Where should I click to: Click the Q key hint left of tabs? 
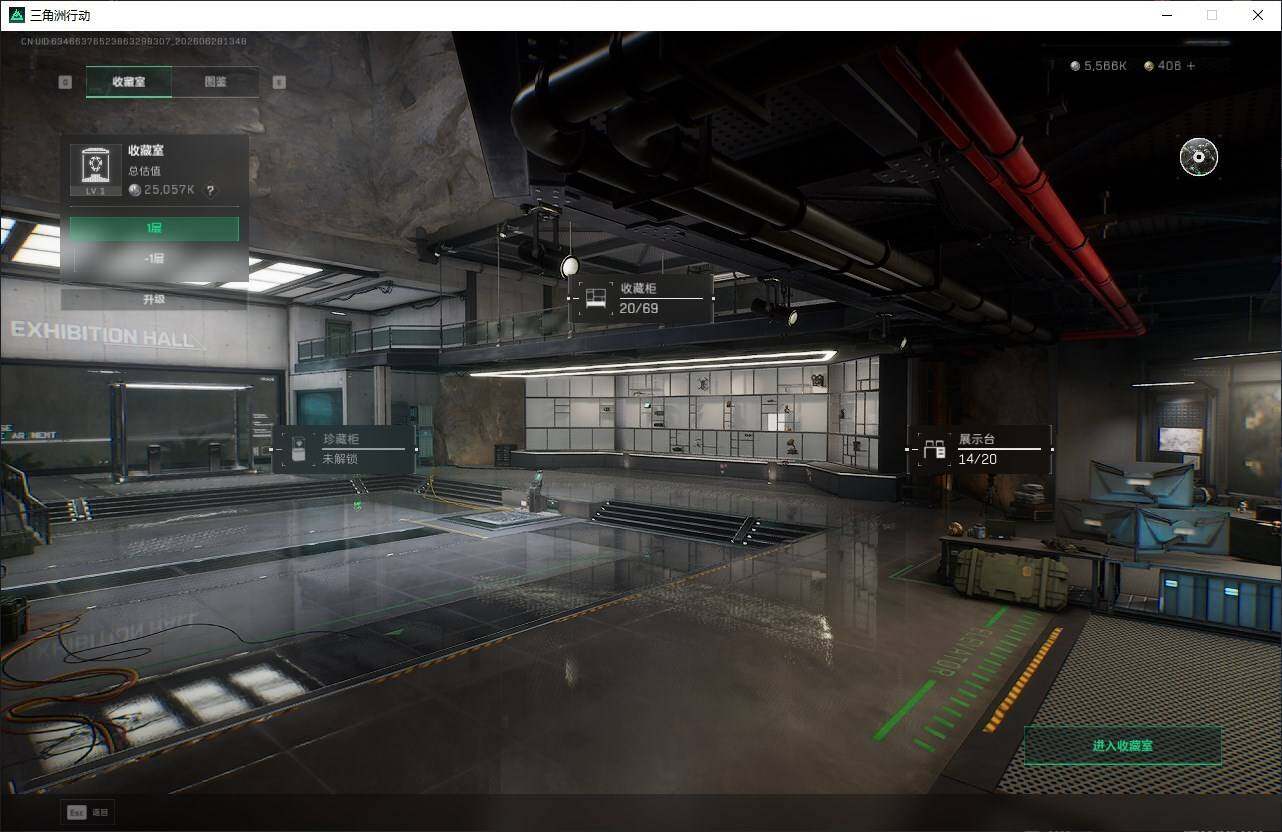65,82
